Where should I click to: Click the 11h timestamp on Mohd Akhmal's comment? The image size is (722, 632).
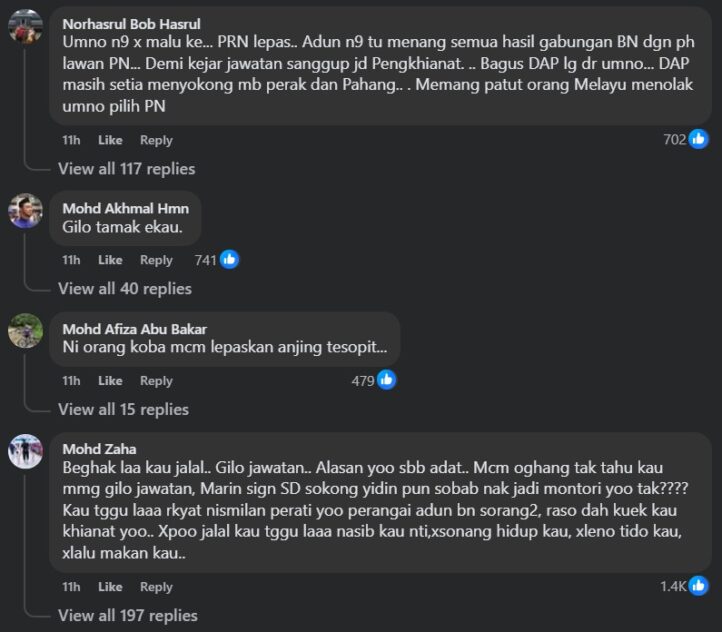(71, 260)
